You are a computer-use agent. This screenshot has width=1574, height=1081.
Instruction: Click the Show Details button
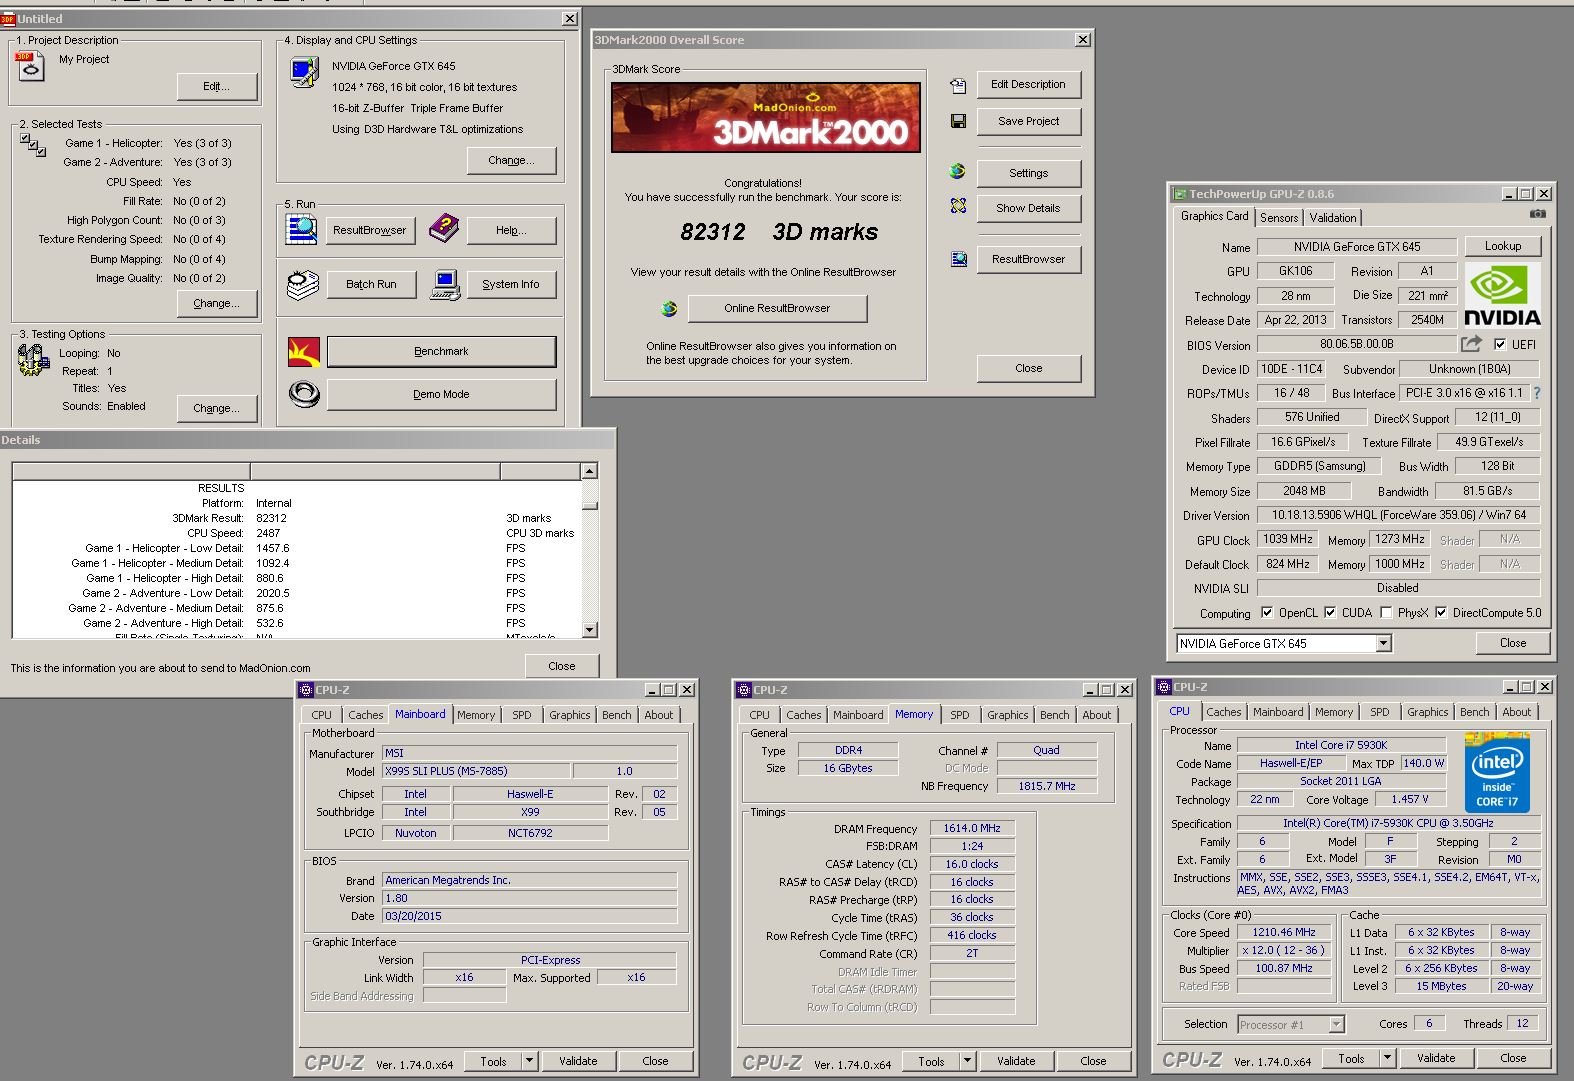[x=1028, y=208]
